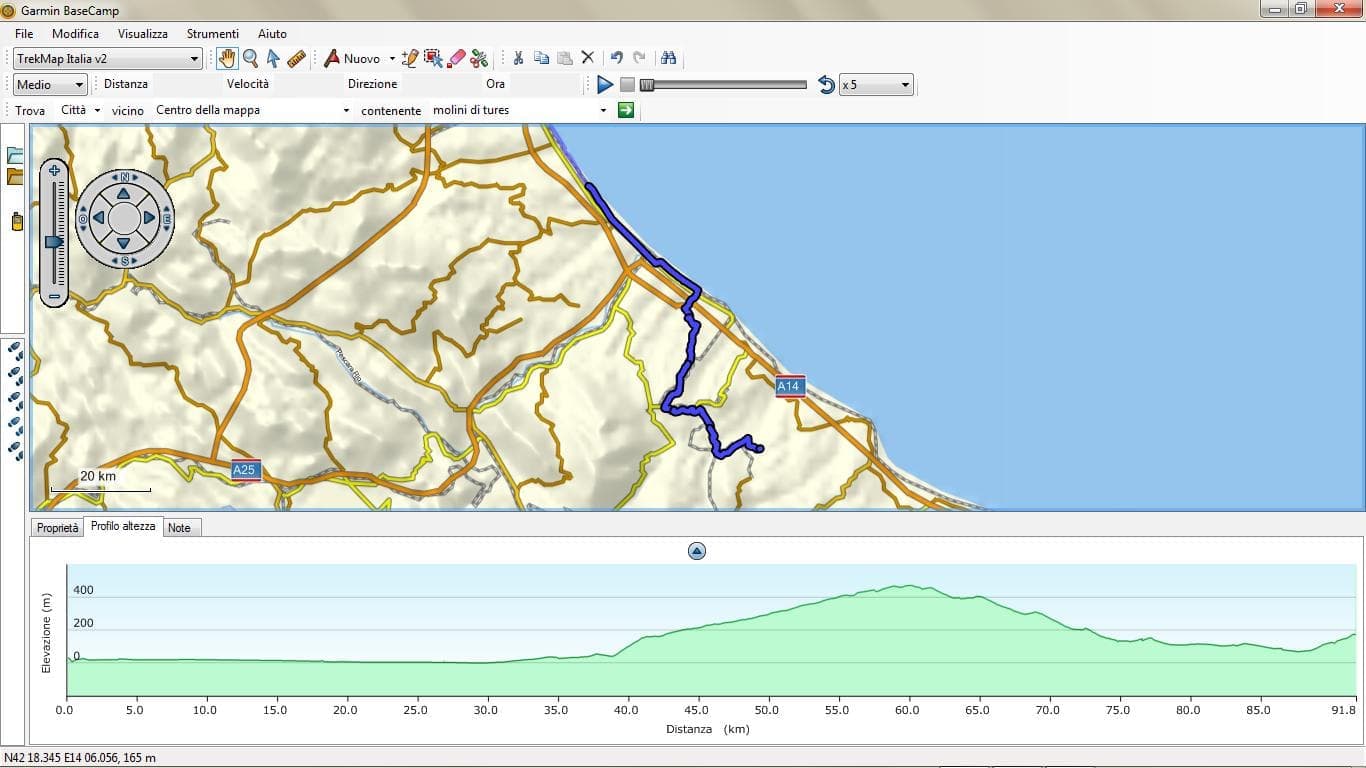Image resolution: width=1366 pixels, height=768 pixels.
Task: Click the Cut icon in toolbar
Action: coord(518,58)
